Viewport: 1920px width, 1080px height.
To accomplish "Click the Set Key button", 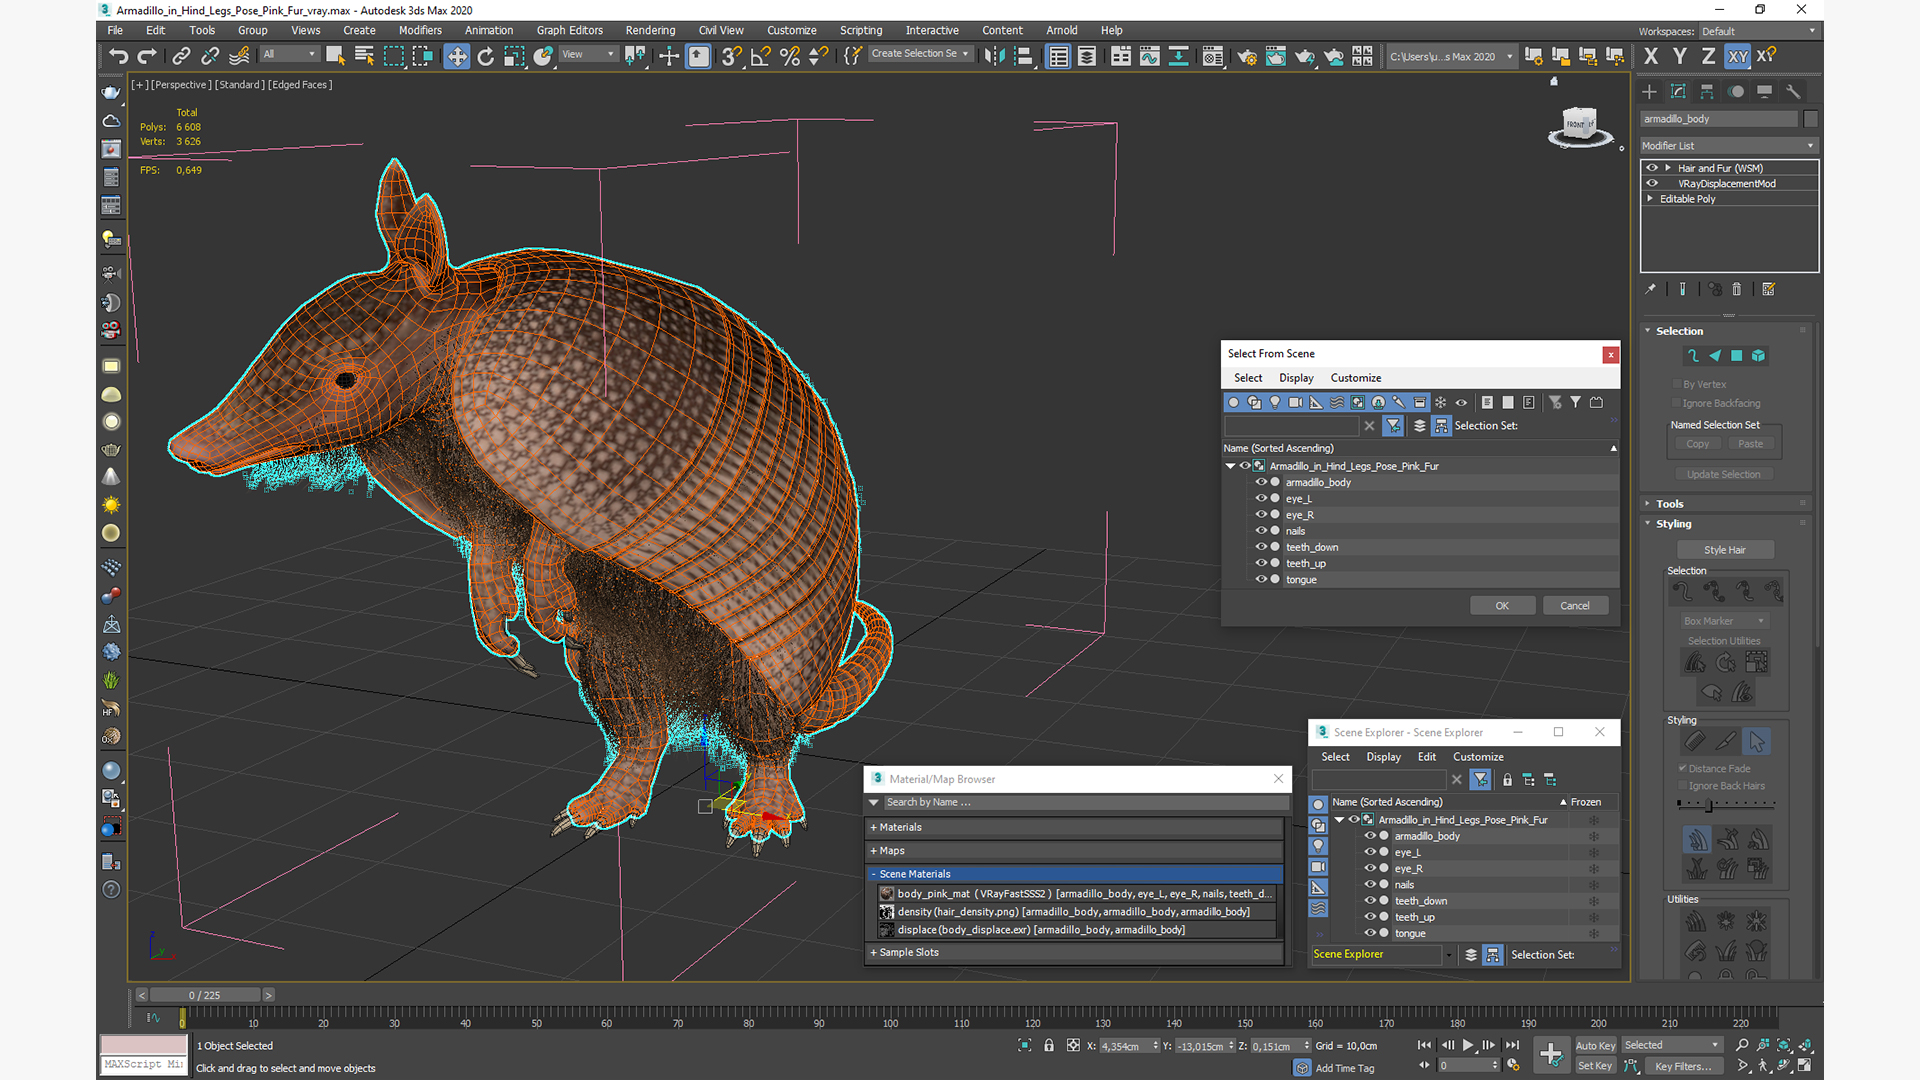I will [1595, 1066].
